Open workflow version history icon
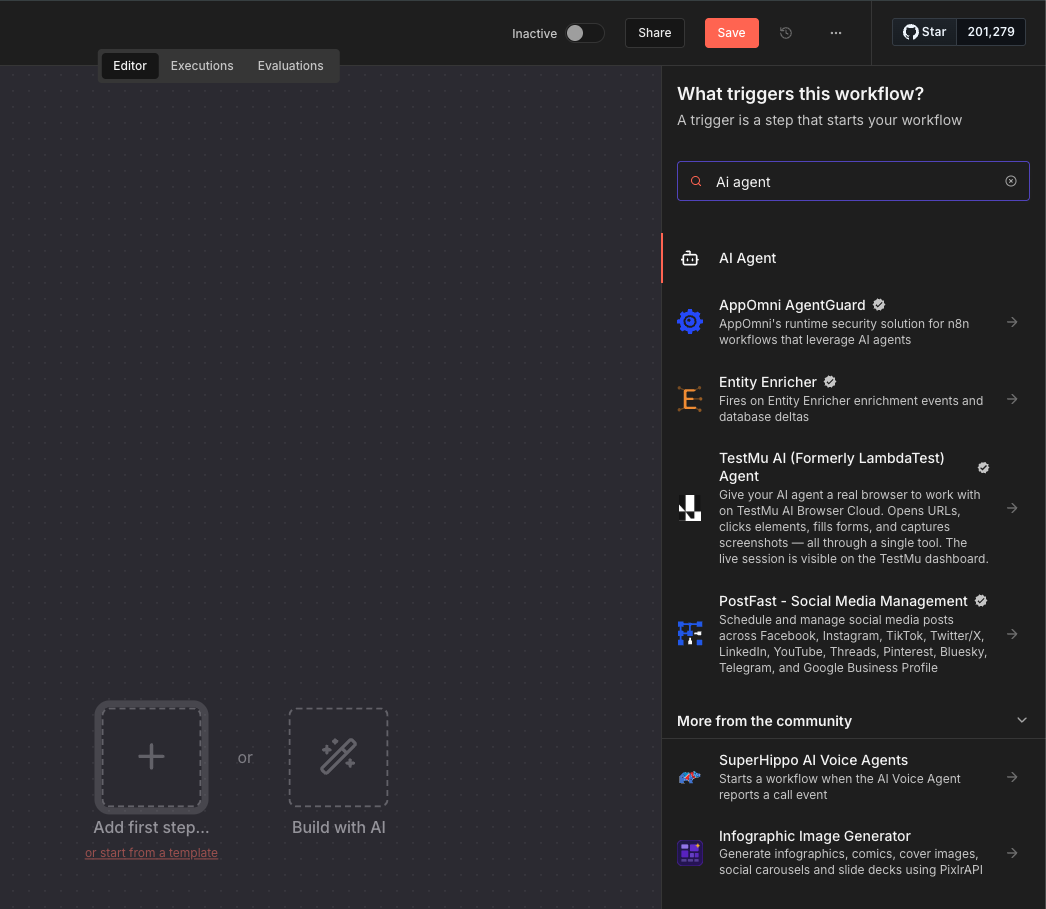The image size is (1046, 909). click(x=786, y=33)
